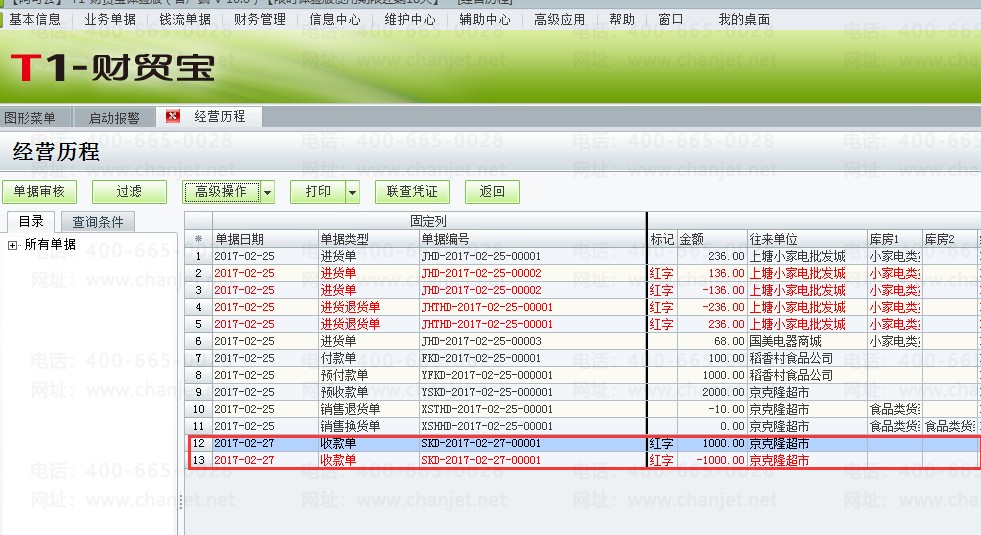Click the 金额 column header
Screen dimensions: 981x535
click(x=713, y=239)
